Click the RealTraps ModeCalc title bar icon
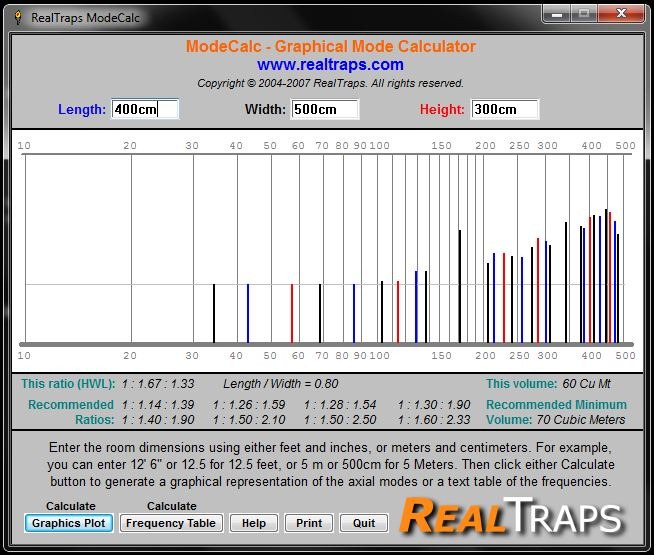Viewport: 654px width, 555px height. [18, 18]
